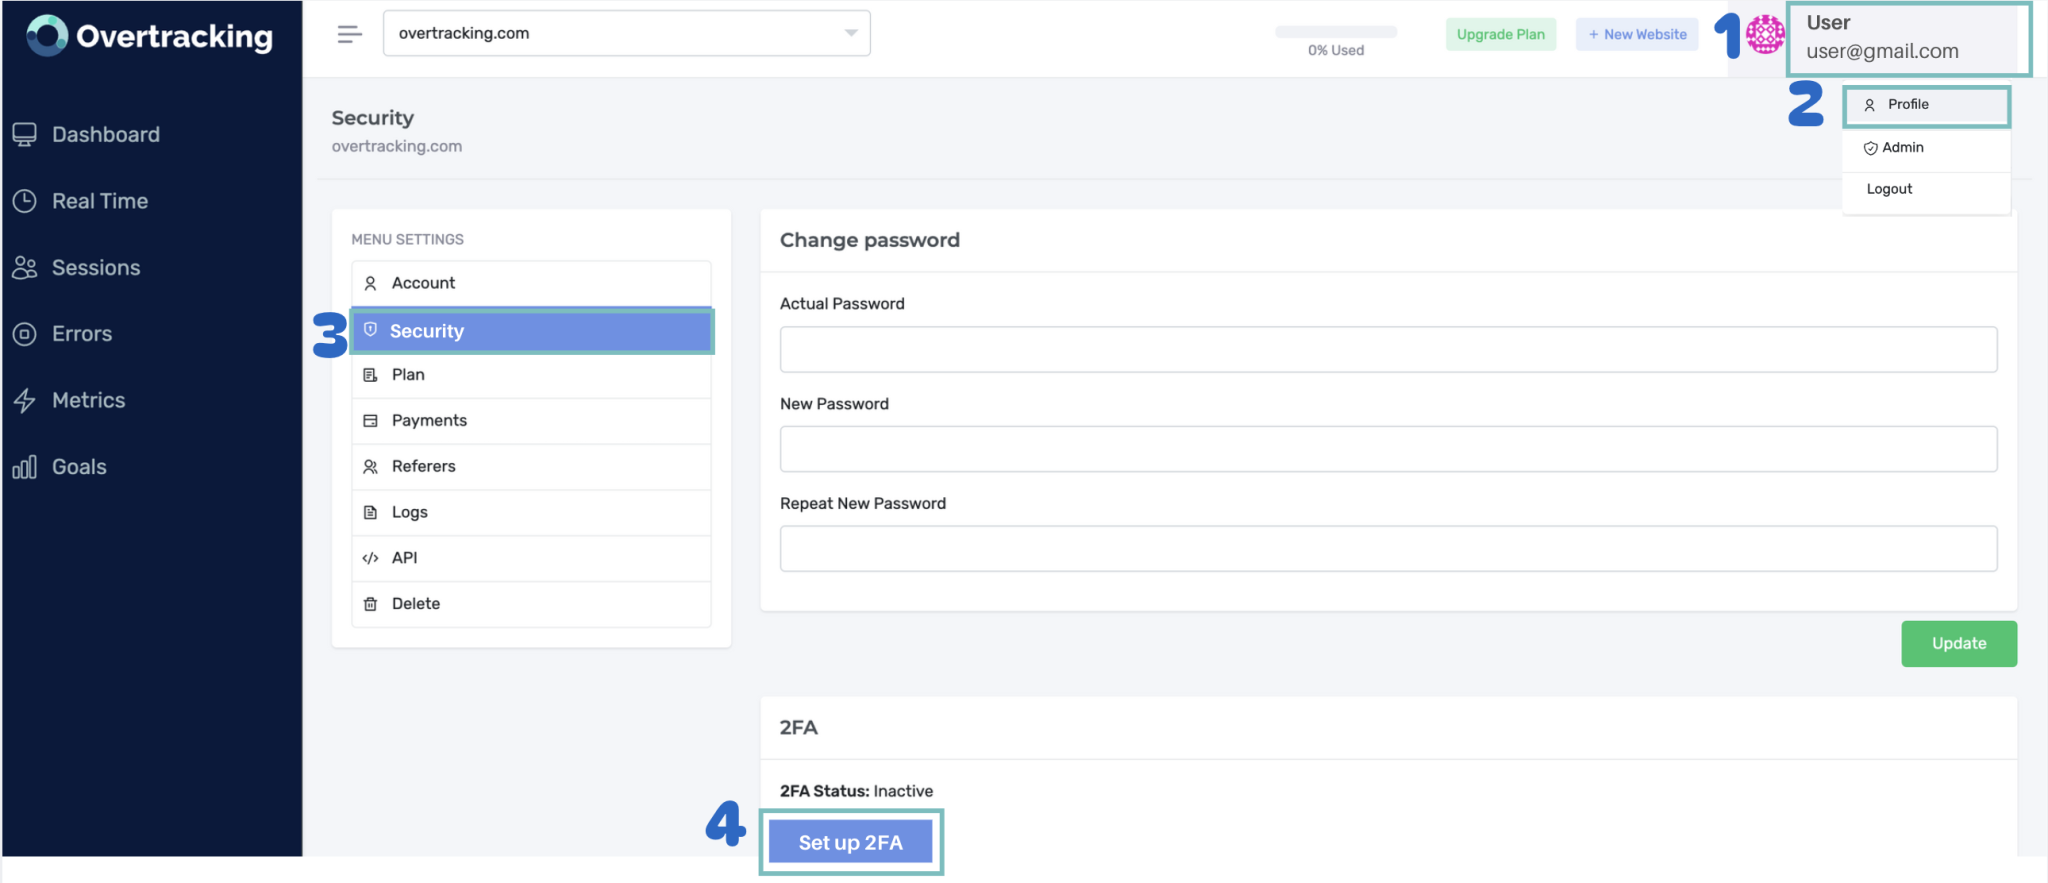Click the Errors circle icon
This screenshot has width=2048, height=883.
point(25,334)
